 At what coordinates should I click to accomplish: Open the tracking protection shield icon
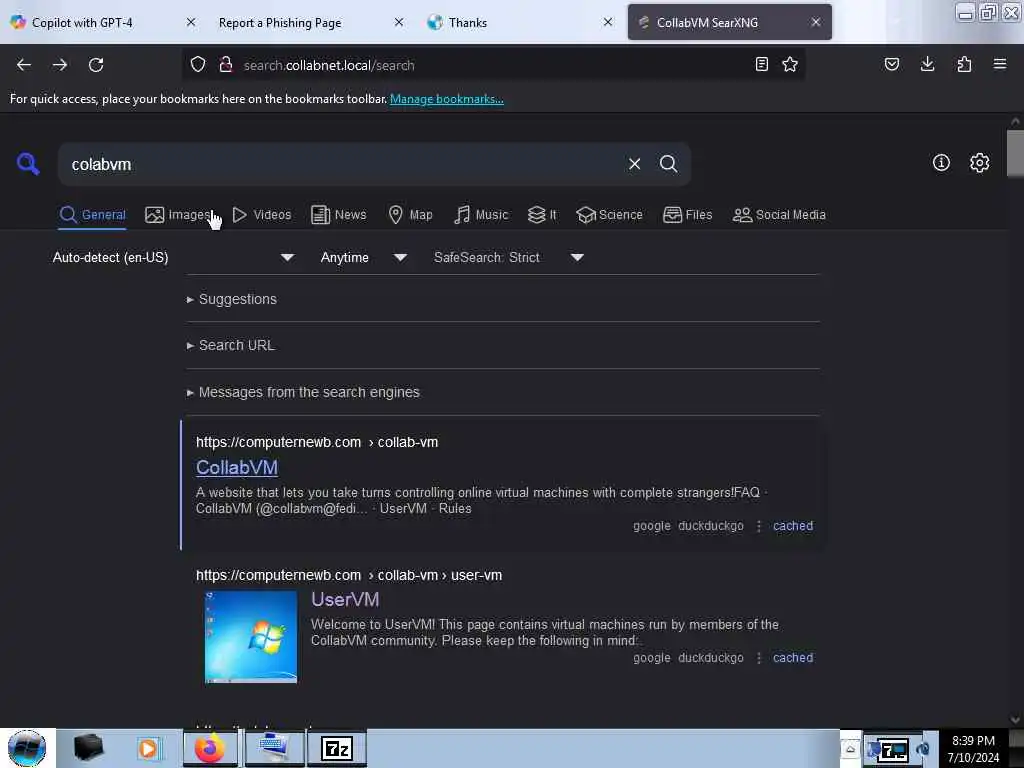tap(198, 65)
